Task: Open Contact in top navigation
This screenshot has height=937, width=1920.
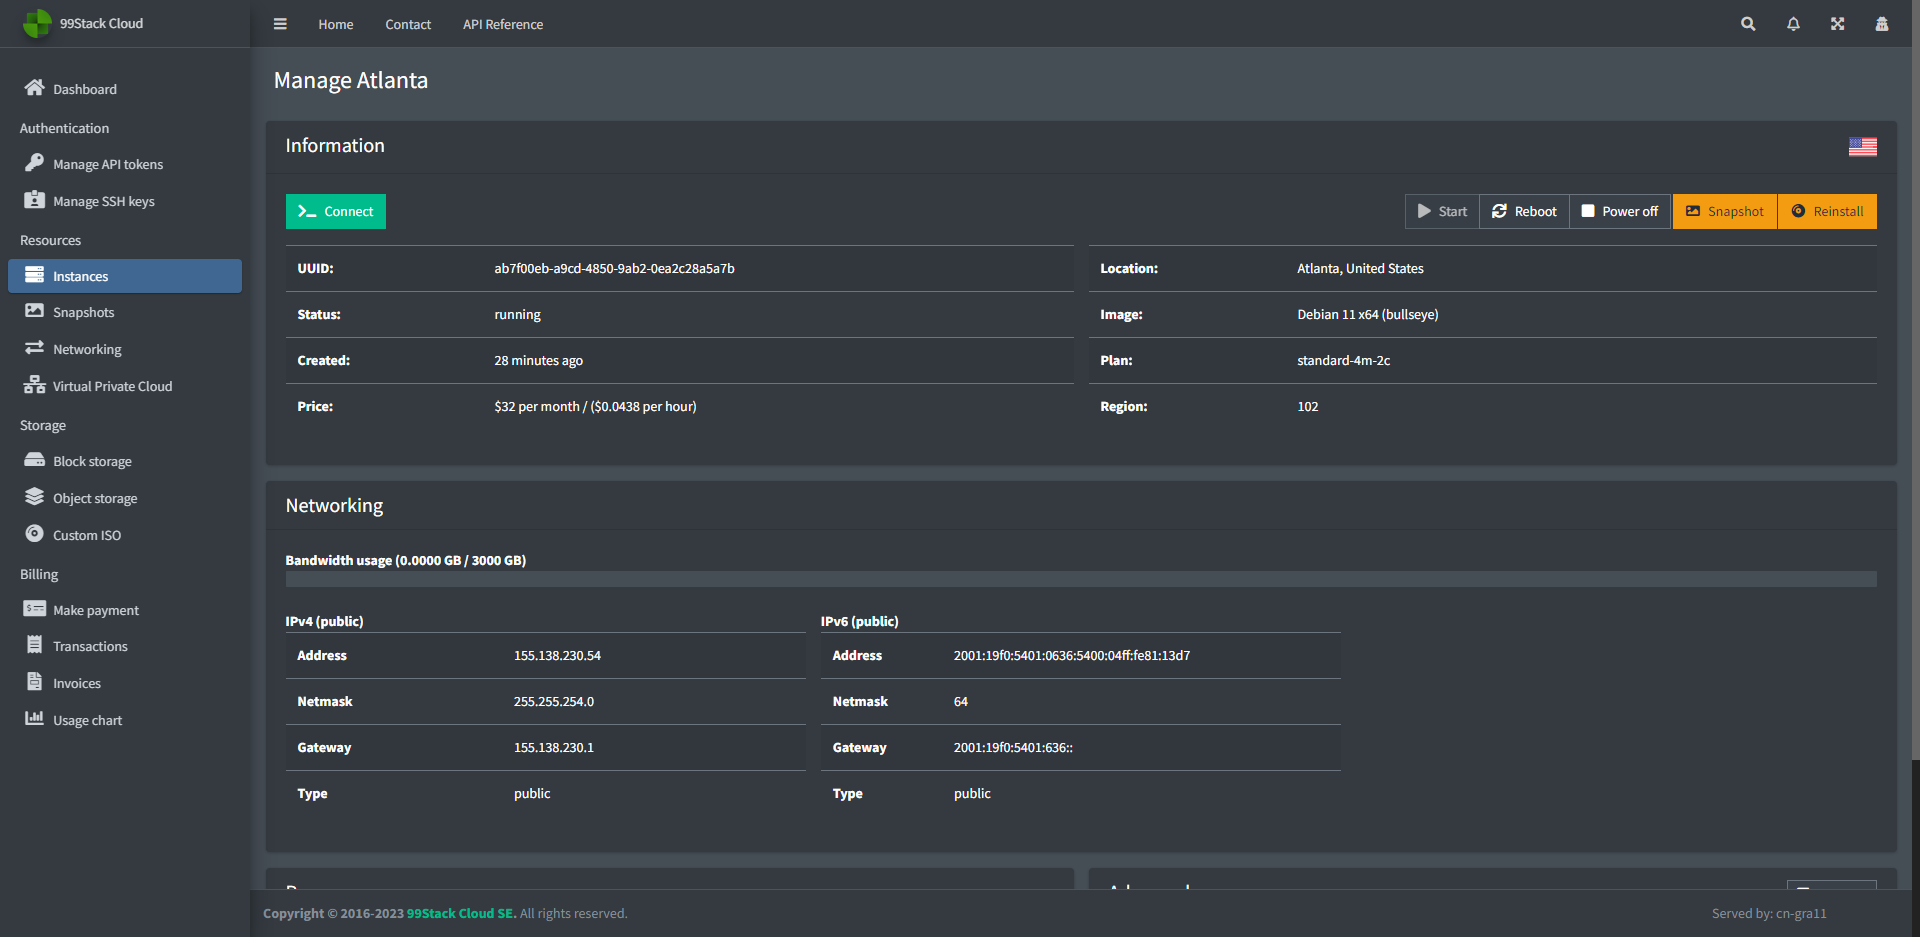Action: 408,24
